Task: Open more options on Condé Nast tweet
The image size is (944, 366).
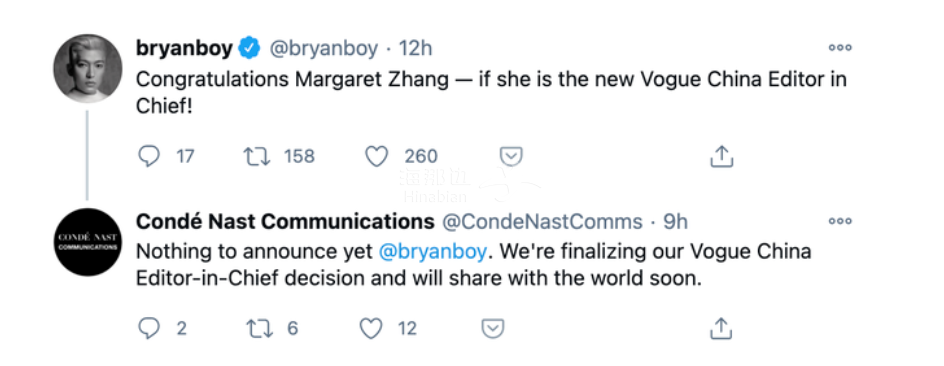Action: [x=840, y=222]
